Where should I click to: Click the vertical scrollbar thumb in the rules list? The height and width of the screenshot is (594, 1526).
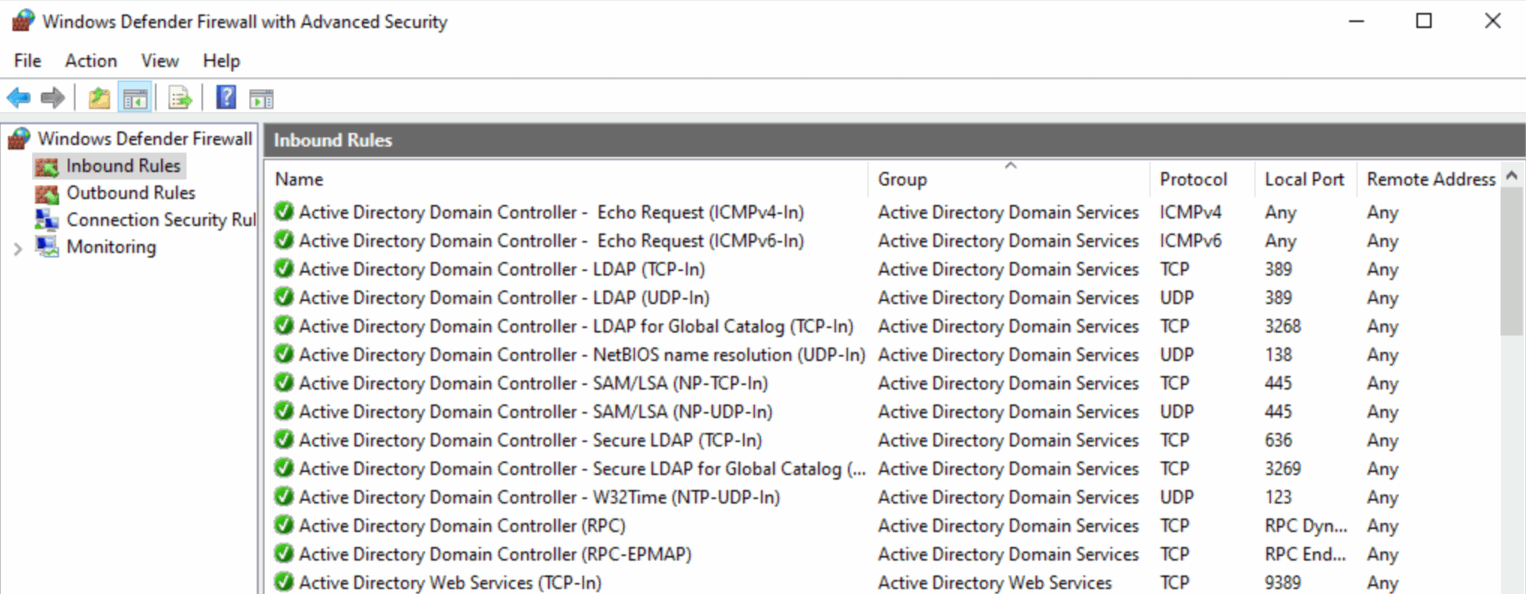[x=1512, y=260]
